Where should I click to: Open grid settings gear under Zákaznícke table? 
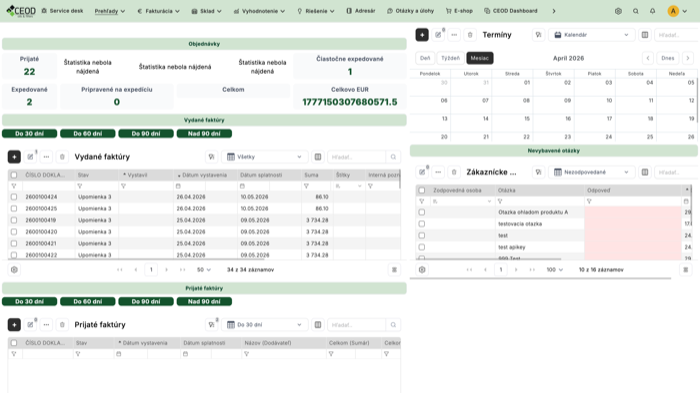pyautogui.click(x=422, y=270)
